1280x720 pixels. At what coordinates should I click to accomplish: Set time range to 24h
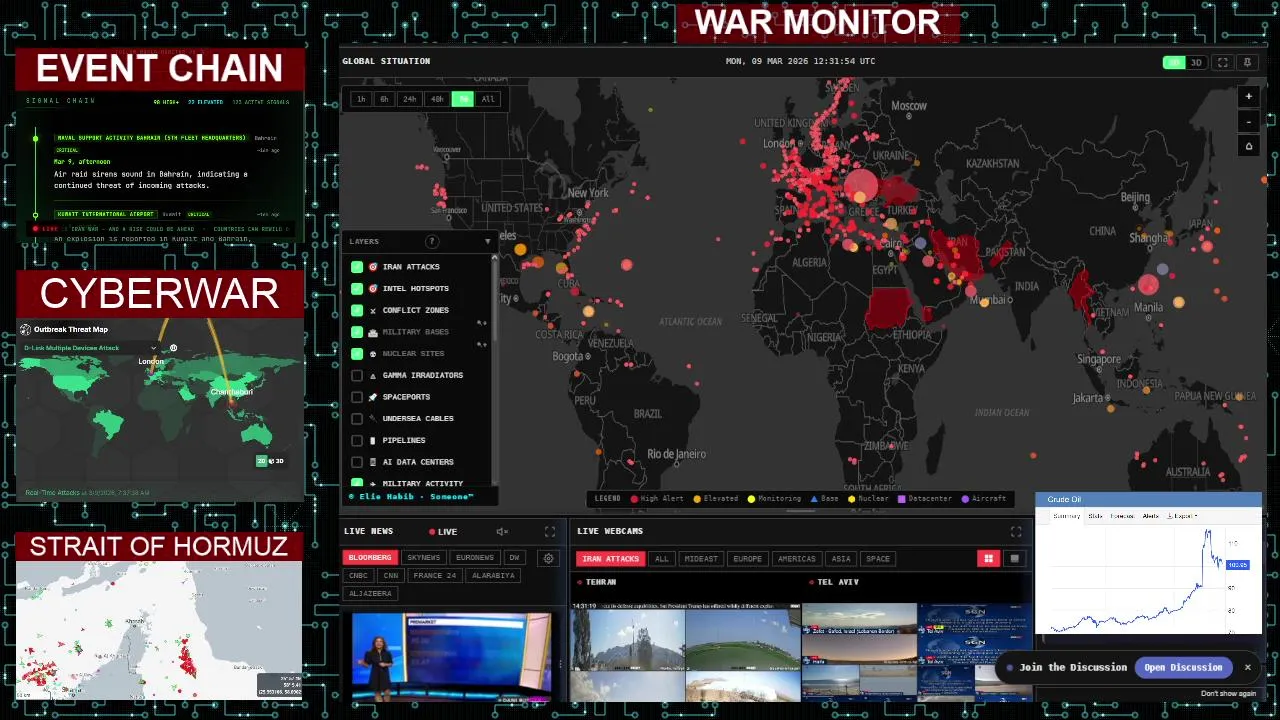coord(409,99)
